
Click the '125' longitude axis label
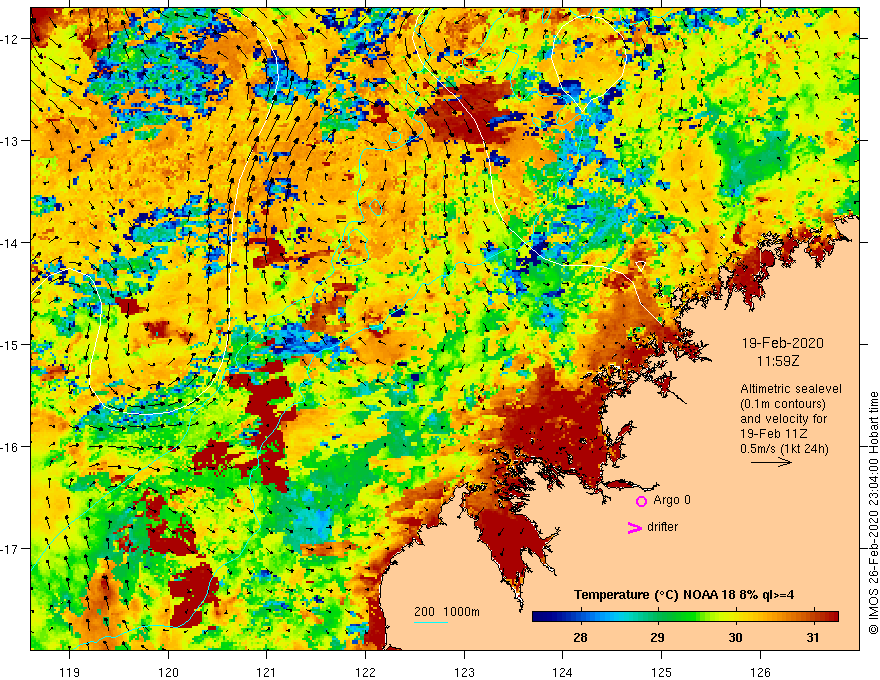tap(662, 672)
